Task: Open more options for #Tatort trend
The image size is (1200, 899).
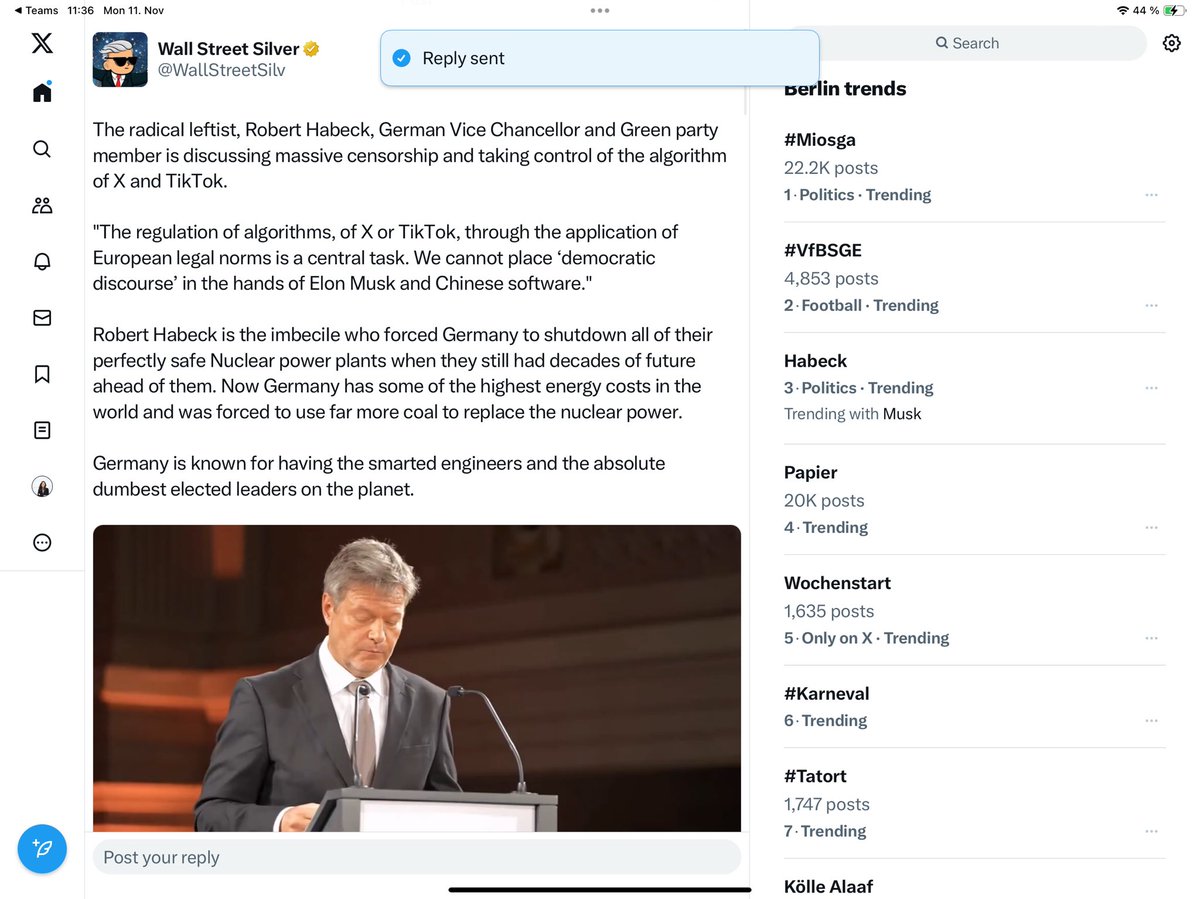Action: [x=1151, y=831]
